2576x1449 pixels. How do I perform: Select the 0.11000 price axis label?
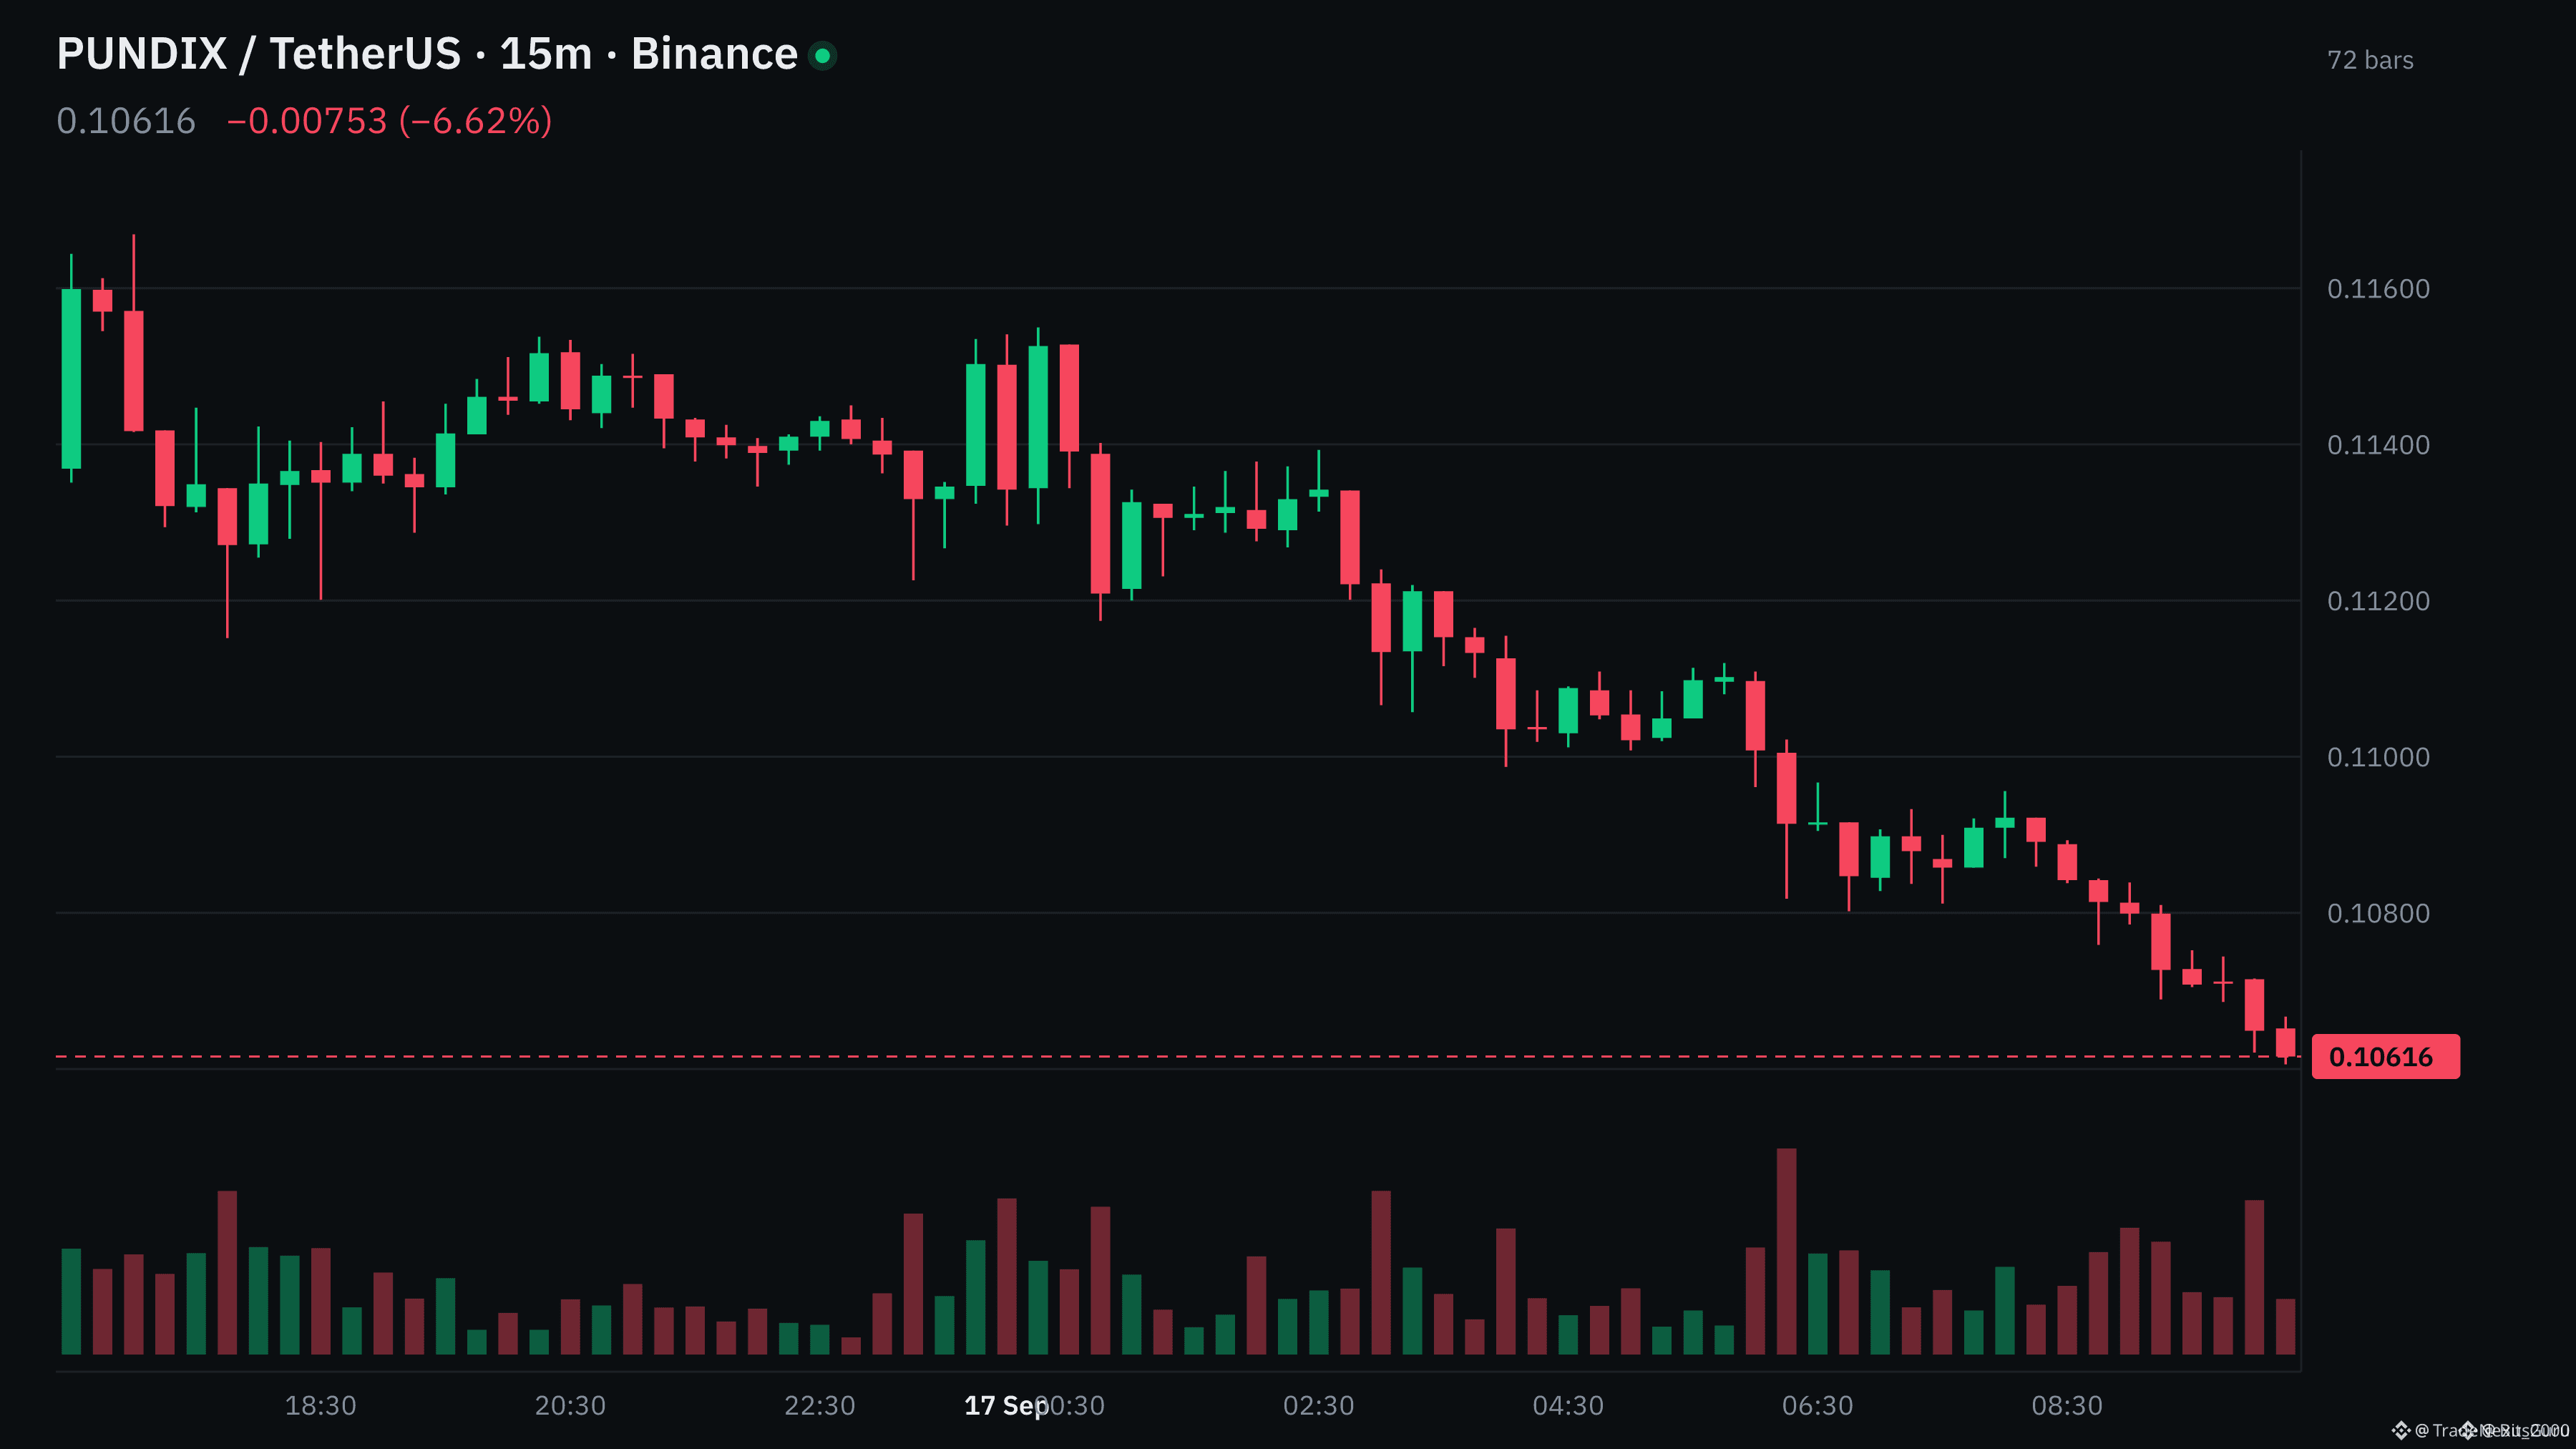2378,757
